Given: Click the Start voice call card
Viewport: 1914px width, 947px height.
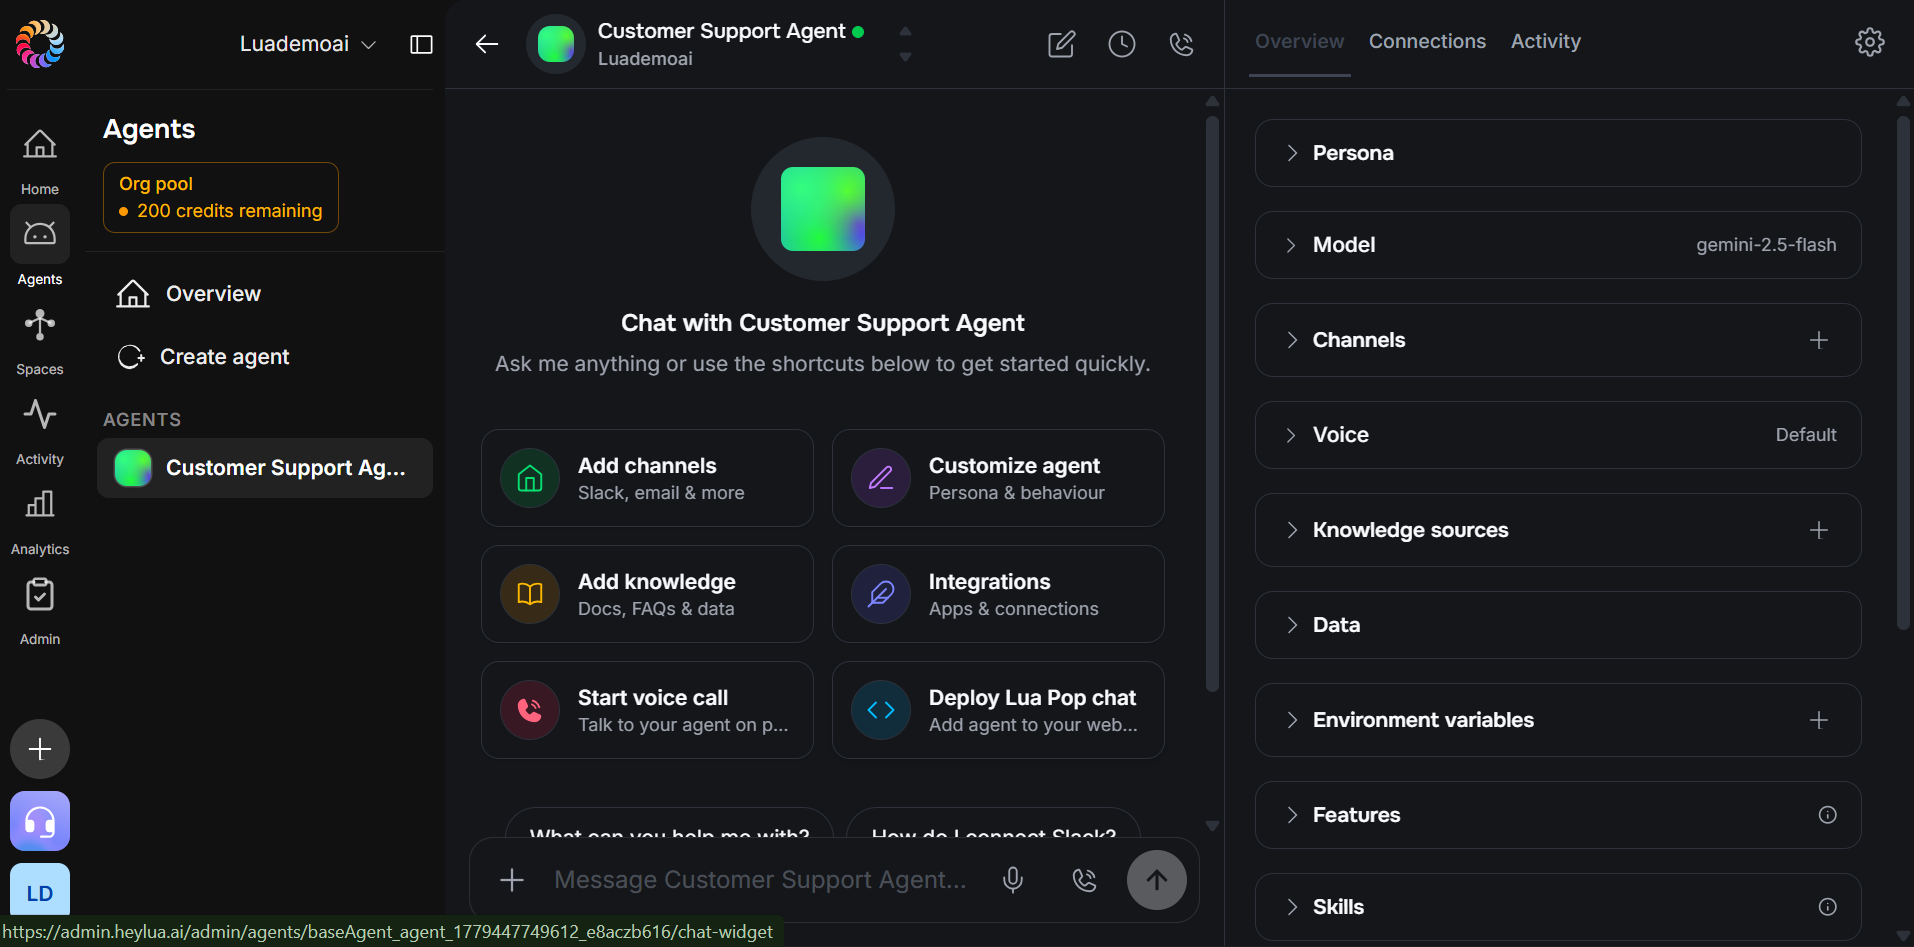Looking at the screenshot, I should click(647, 710).
